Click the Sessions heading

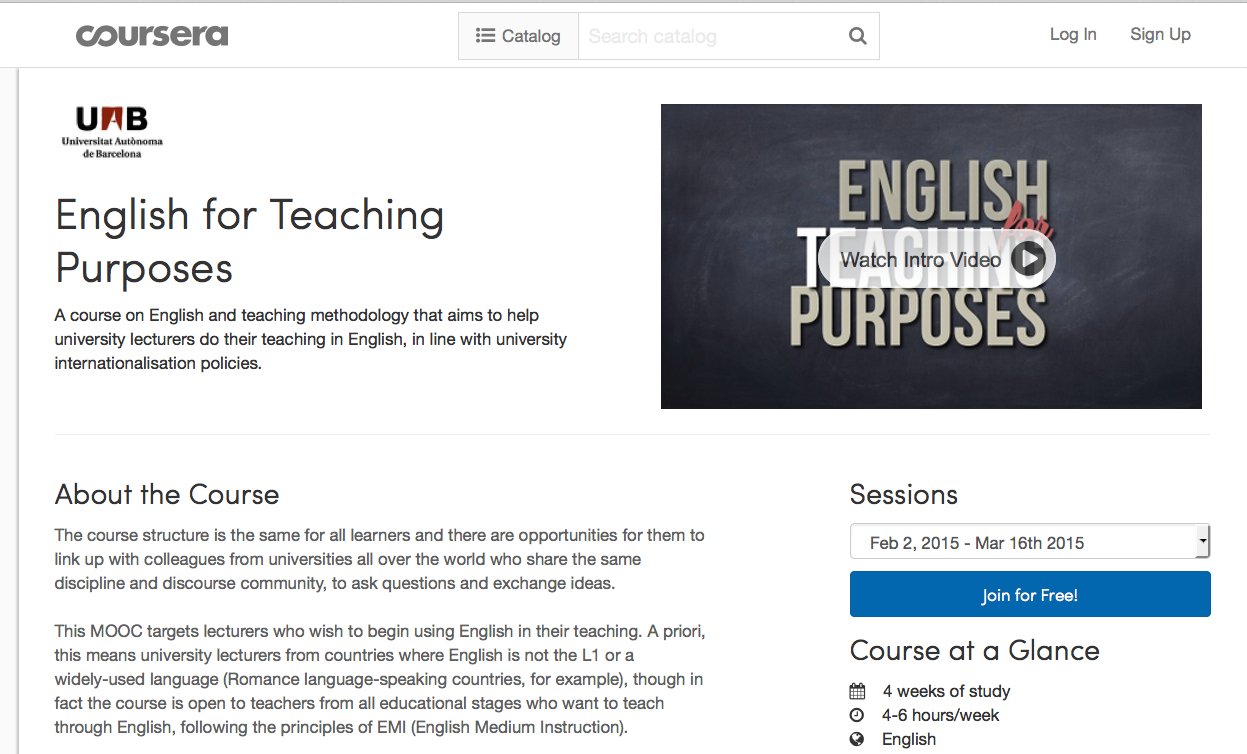click(904, 494)
